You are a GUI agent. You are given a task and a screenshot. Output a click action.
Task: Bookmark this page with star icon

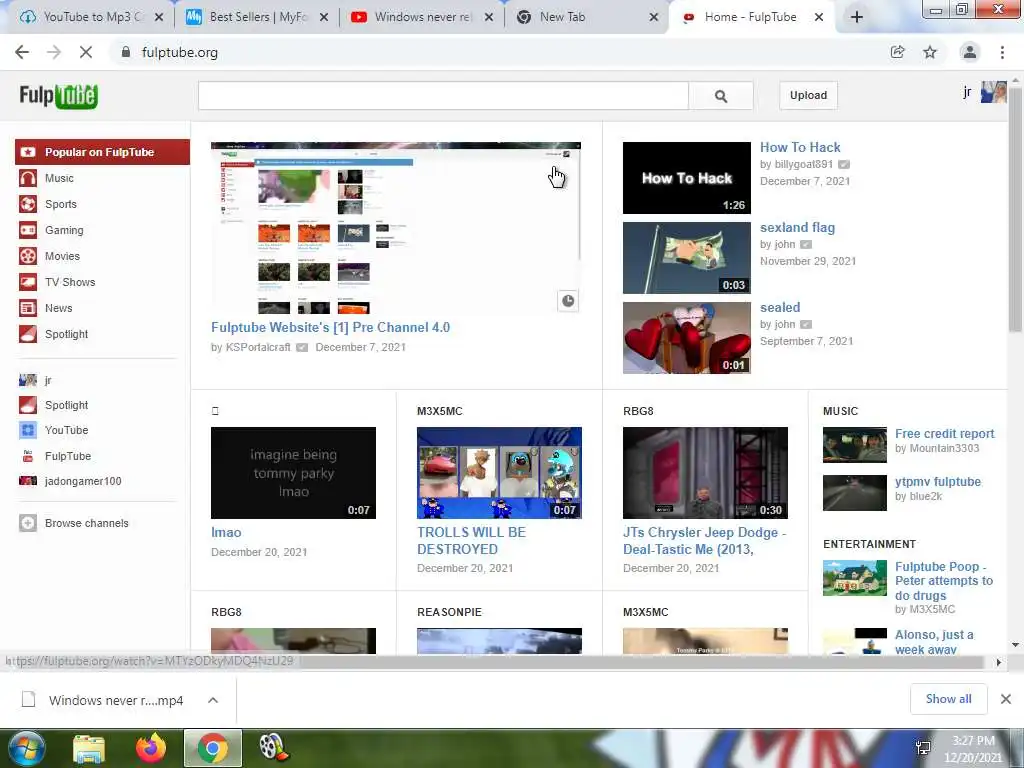click(x=930, y=52)
